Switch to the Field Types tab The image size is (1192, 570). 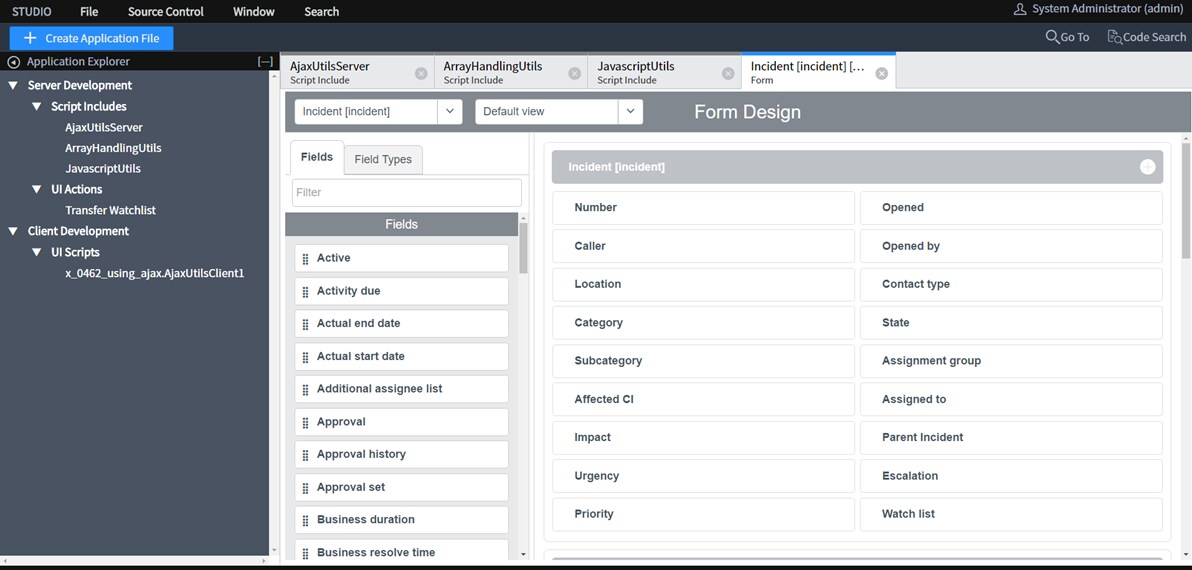383,160
